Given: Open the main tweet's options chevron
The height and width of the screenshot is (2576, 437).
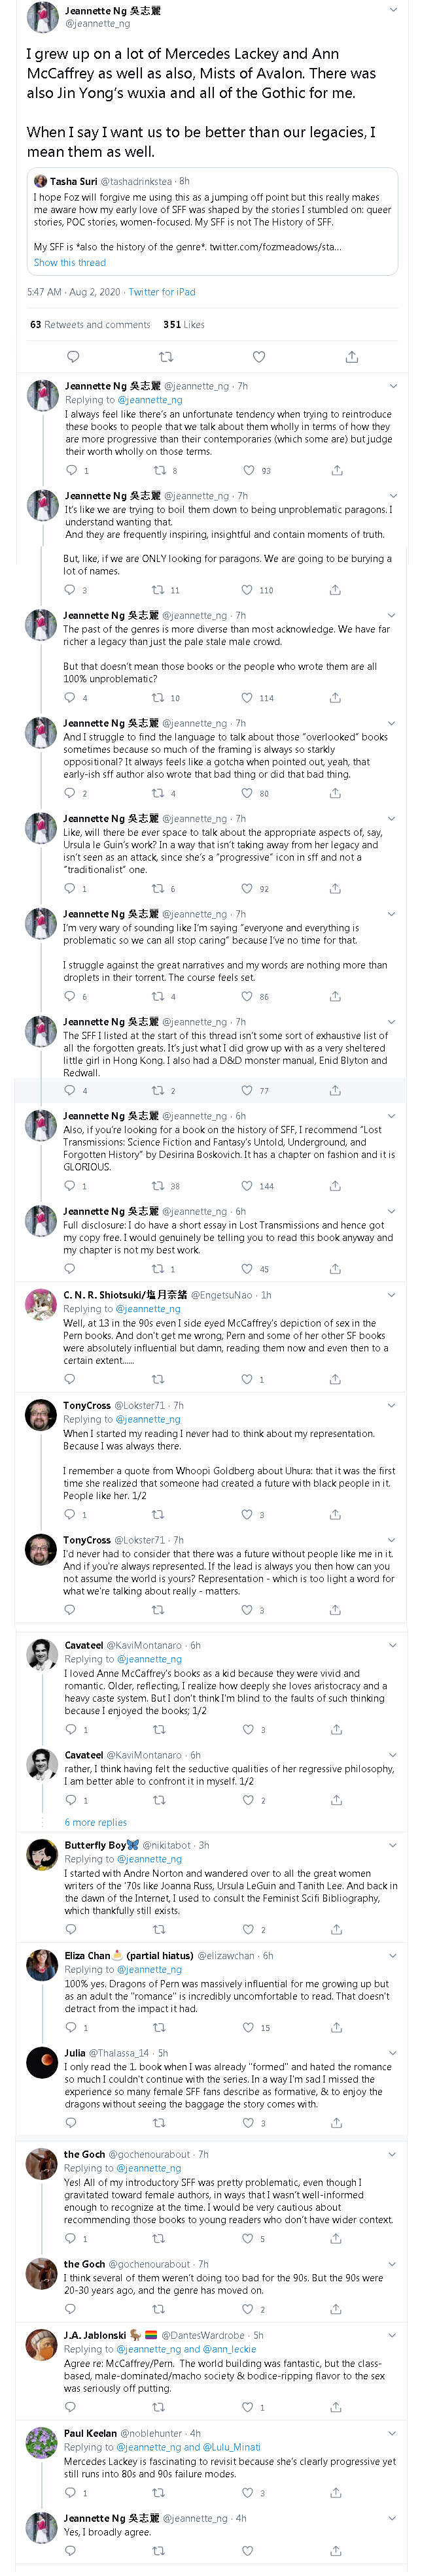Looking at the screenshot, I should pyautogui.click(x=393, y=11).
